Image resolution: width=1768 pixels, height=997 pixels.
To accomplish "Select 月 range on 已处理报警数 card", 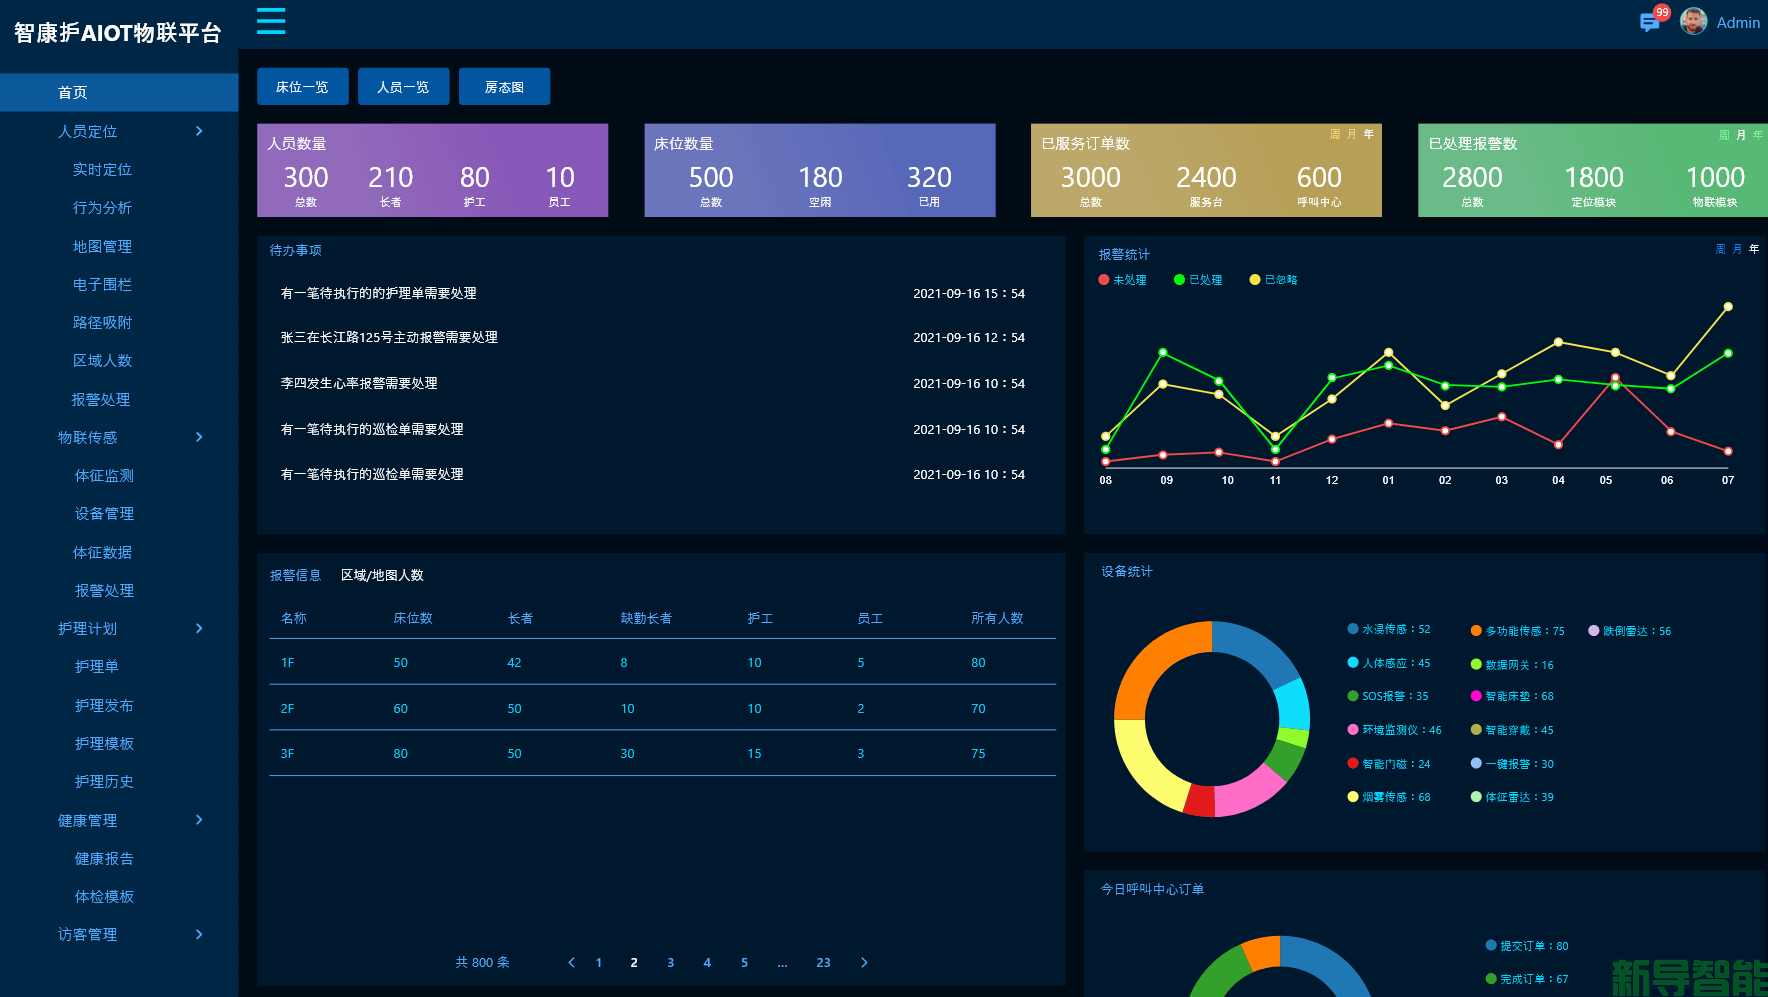I will coord(1741,135).
